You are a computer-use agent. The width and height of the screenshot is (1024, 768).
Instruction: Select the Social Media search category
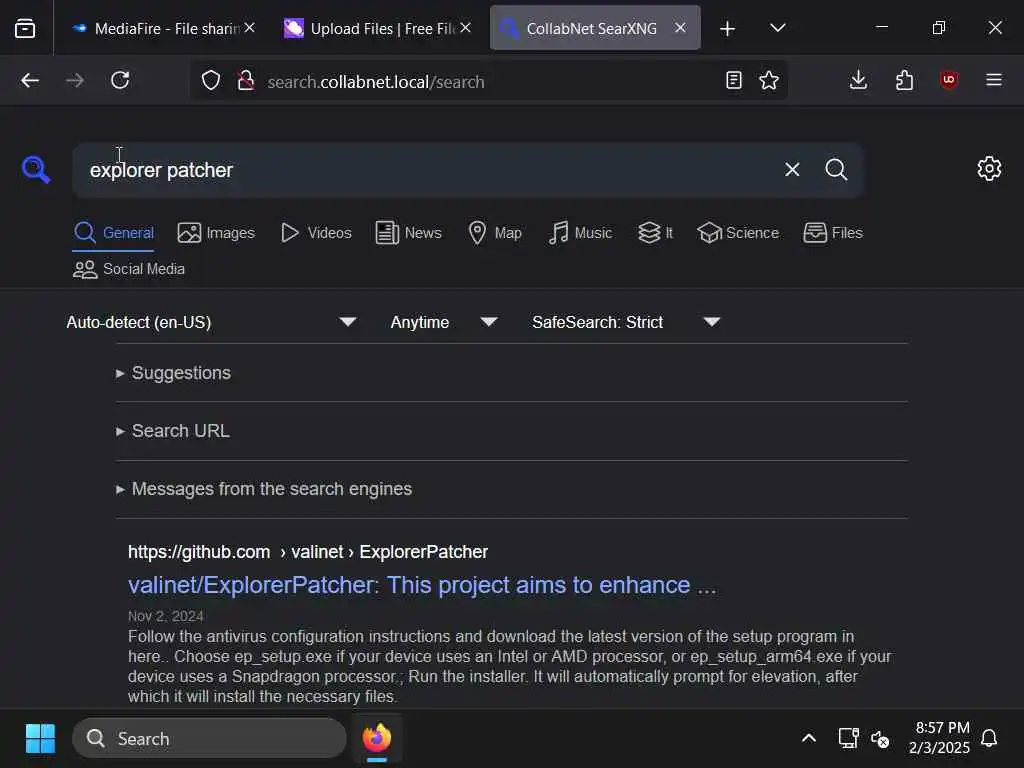point(129,269)
